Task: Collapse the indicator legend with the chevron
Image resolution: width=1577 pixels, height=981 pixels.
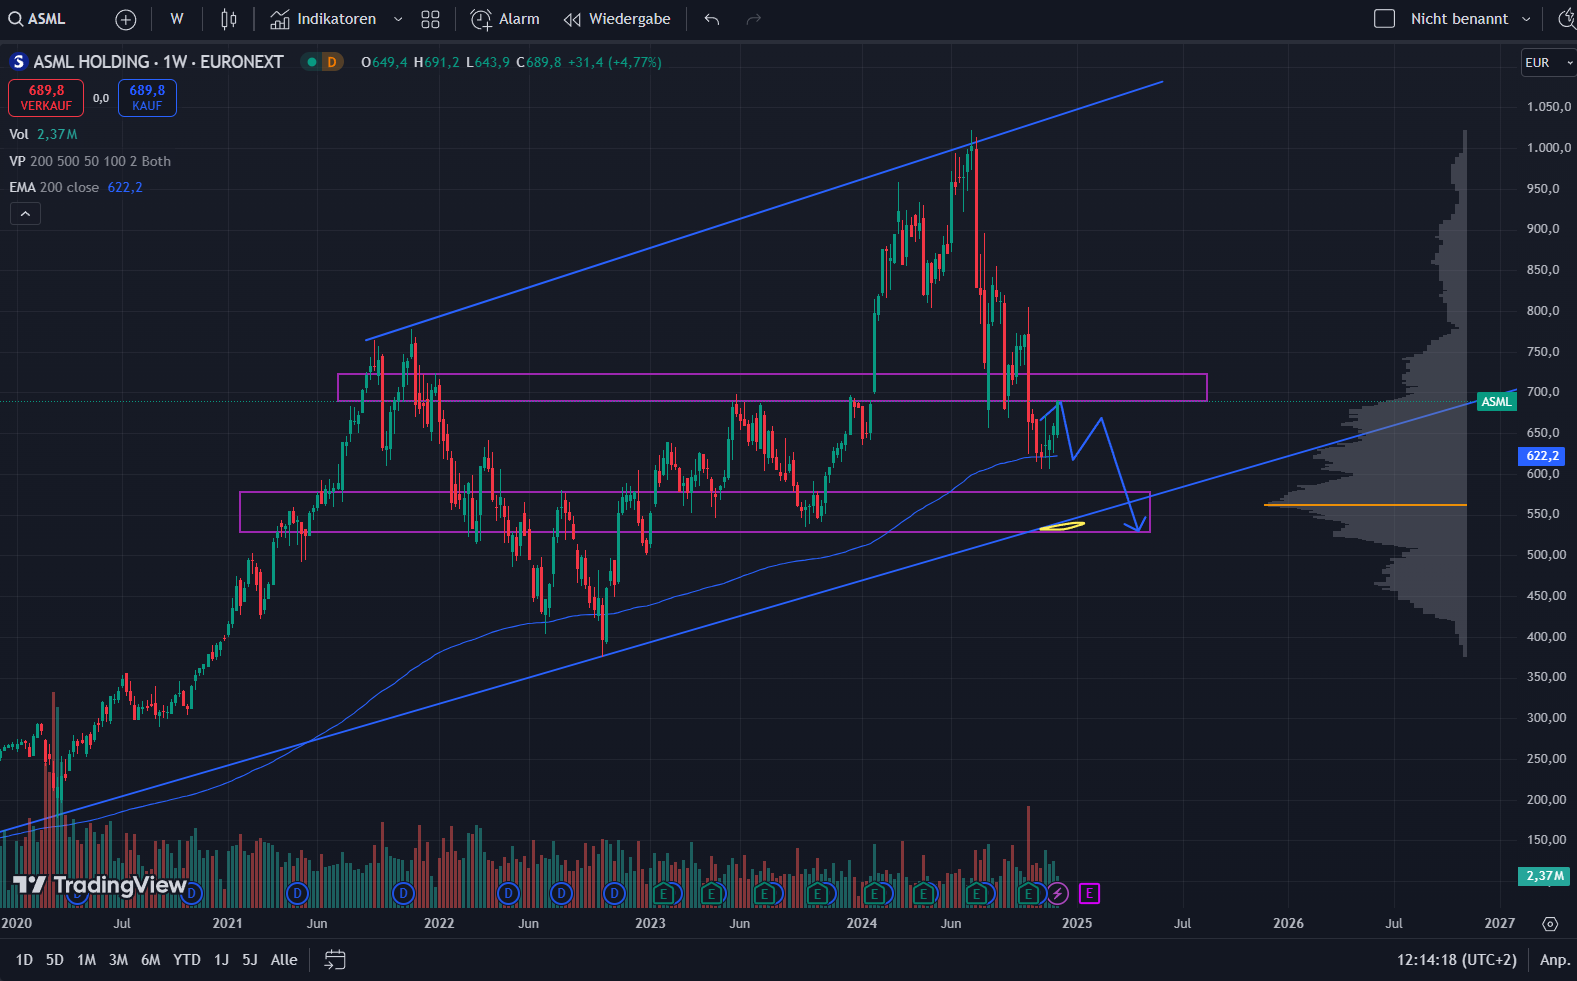Action: [x=25, y=213]
